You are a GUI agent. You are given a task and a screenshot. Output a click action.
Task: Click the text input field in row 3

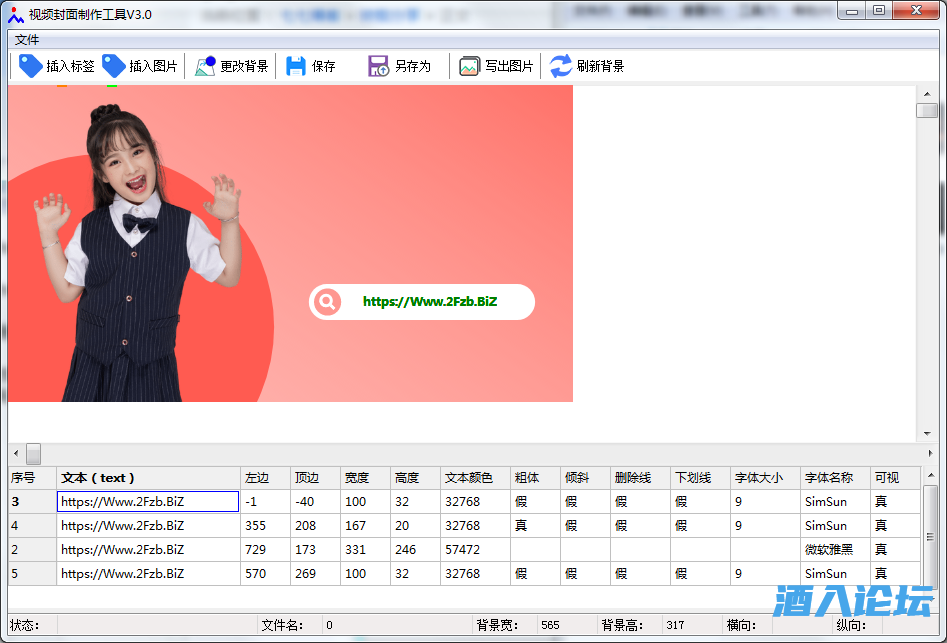coord(147,501)
